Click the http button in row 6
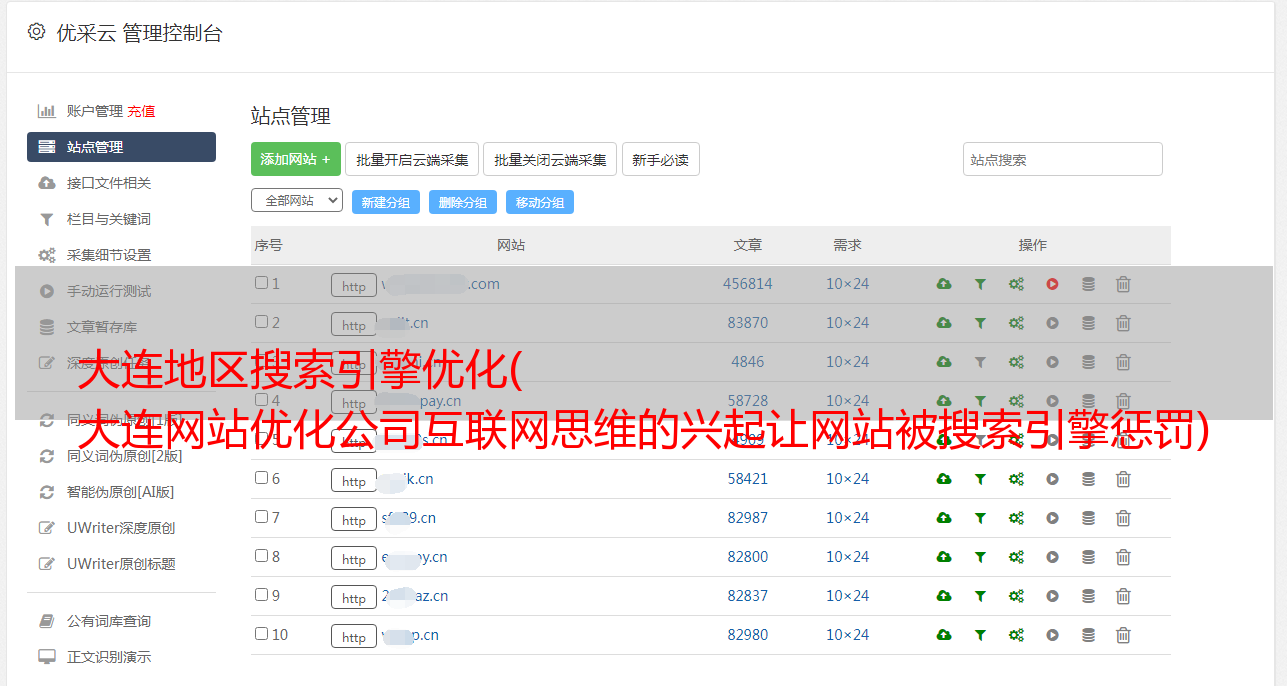1287x686 pixels. pos(354,481)
